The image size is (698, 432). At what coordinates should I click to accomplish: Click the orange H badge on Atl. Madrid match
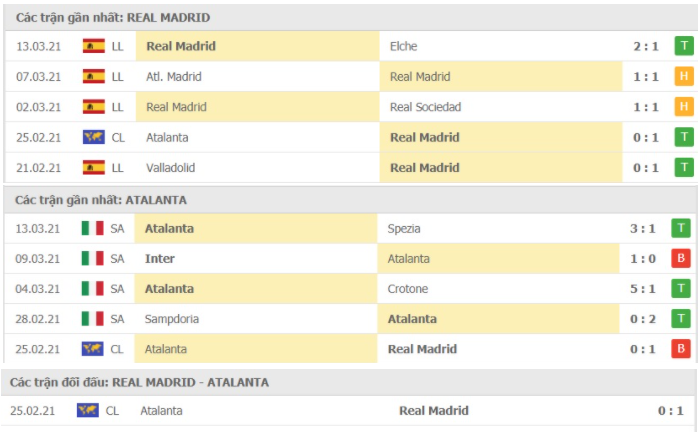(x=684, y=76)
